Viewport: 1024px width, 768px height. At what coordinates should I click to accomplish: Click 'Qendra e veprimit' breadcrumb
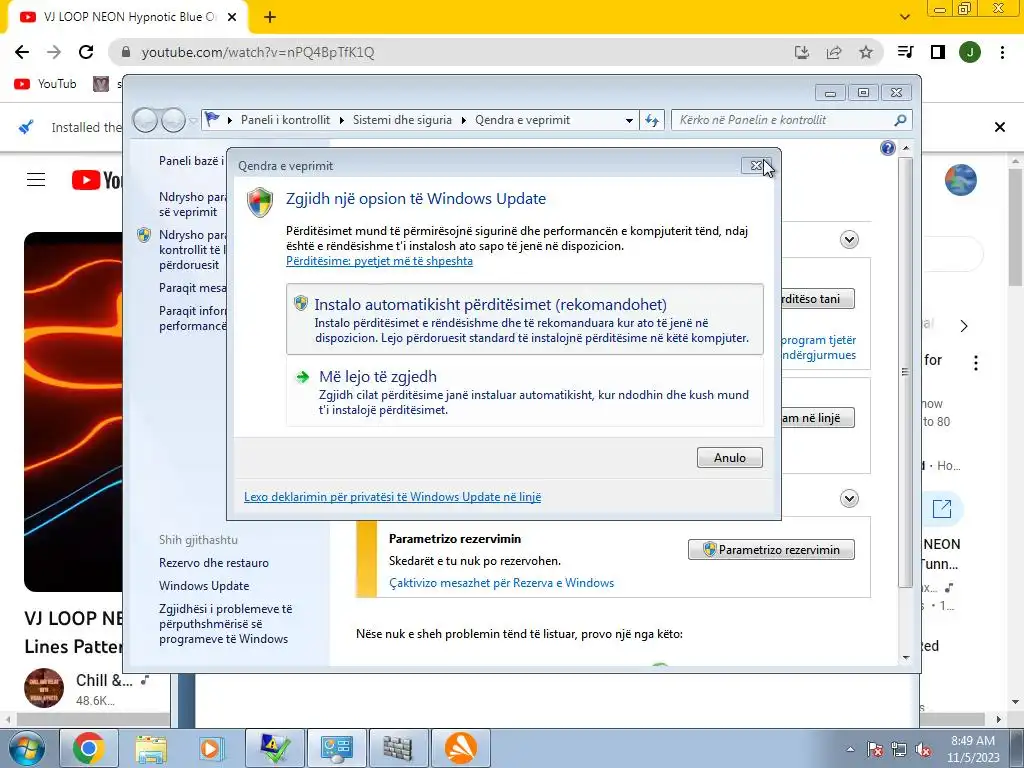522,120
